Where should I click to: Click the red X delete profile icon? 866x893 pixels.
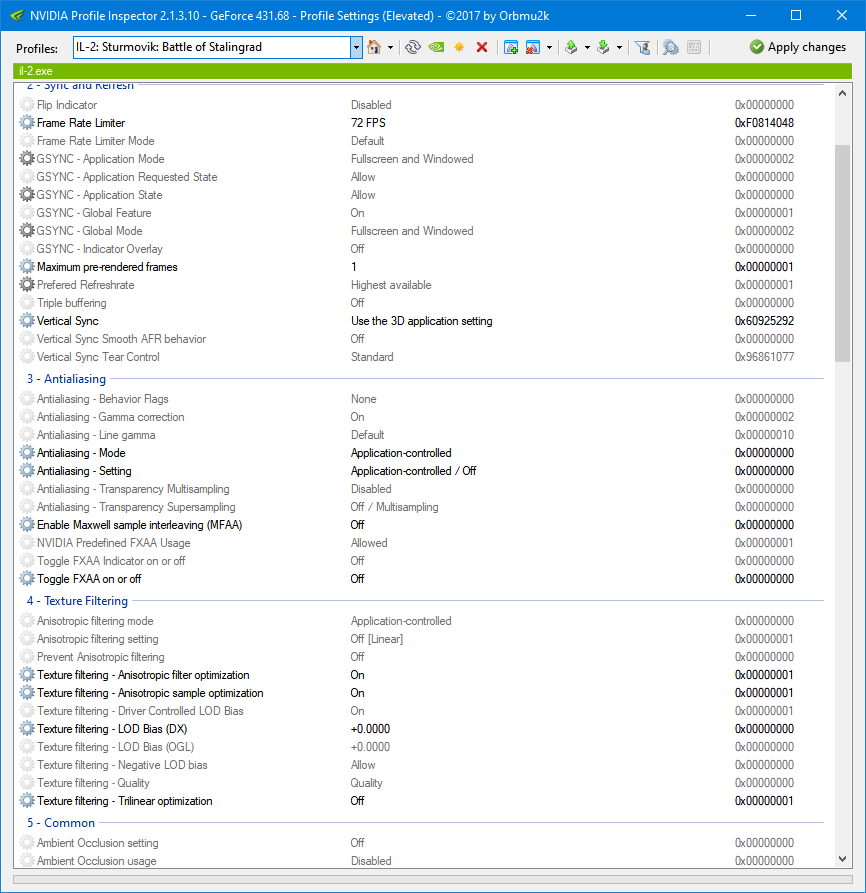(x=482, y=47)
